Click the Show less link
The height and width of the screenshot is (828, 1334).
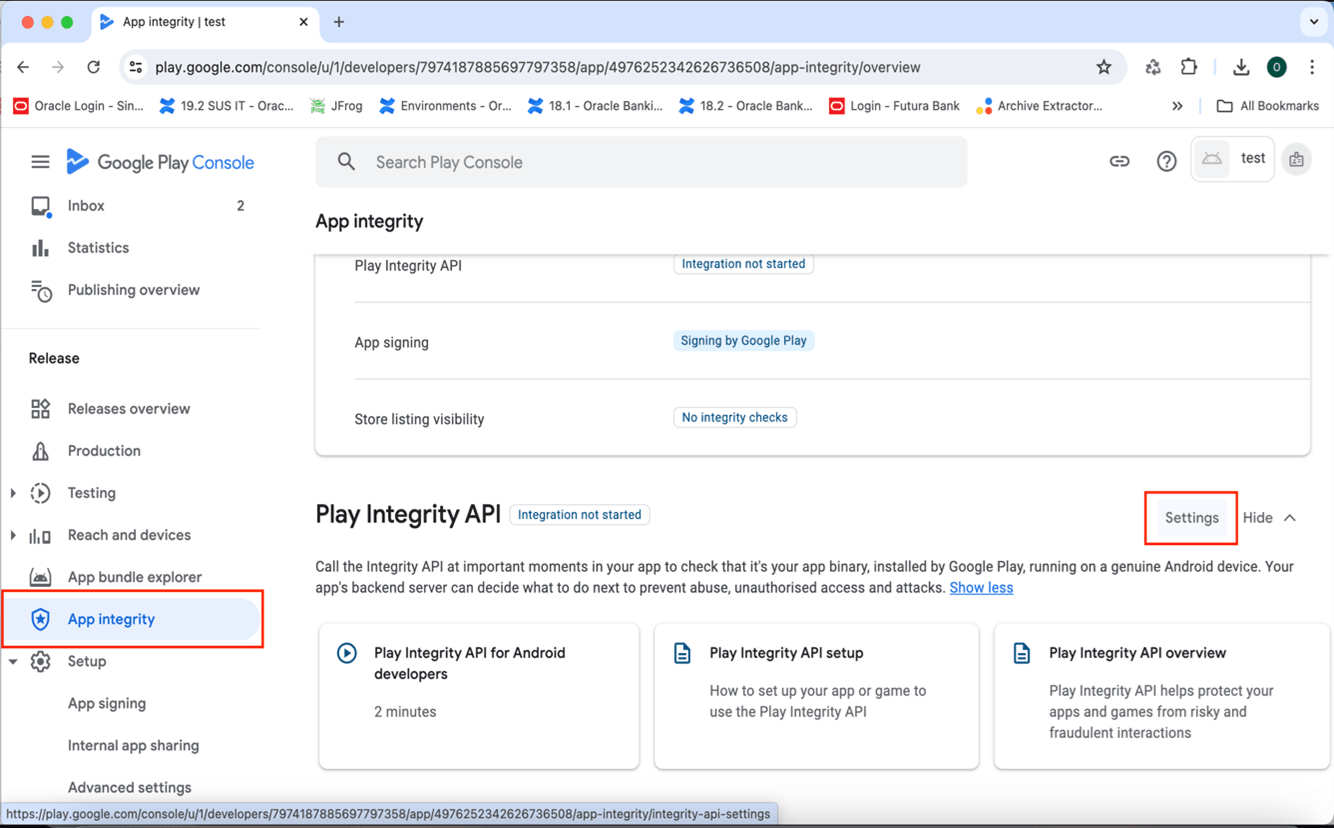981,588
